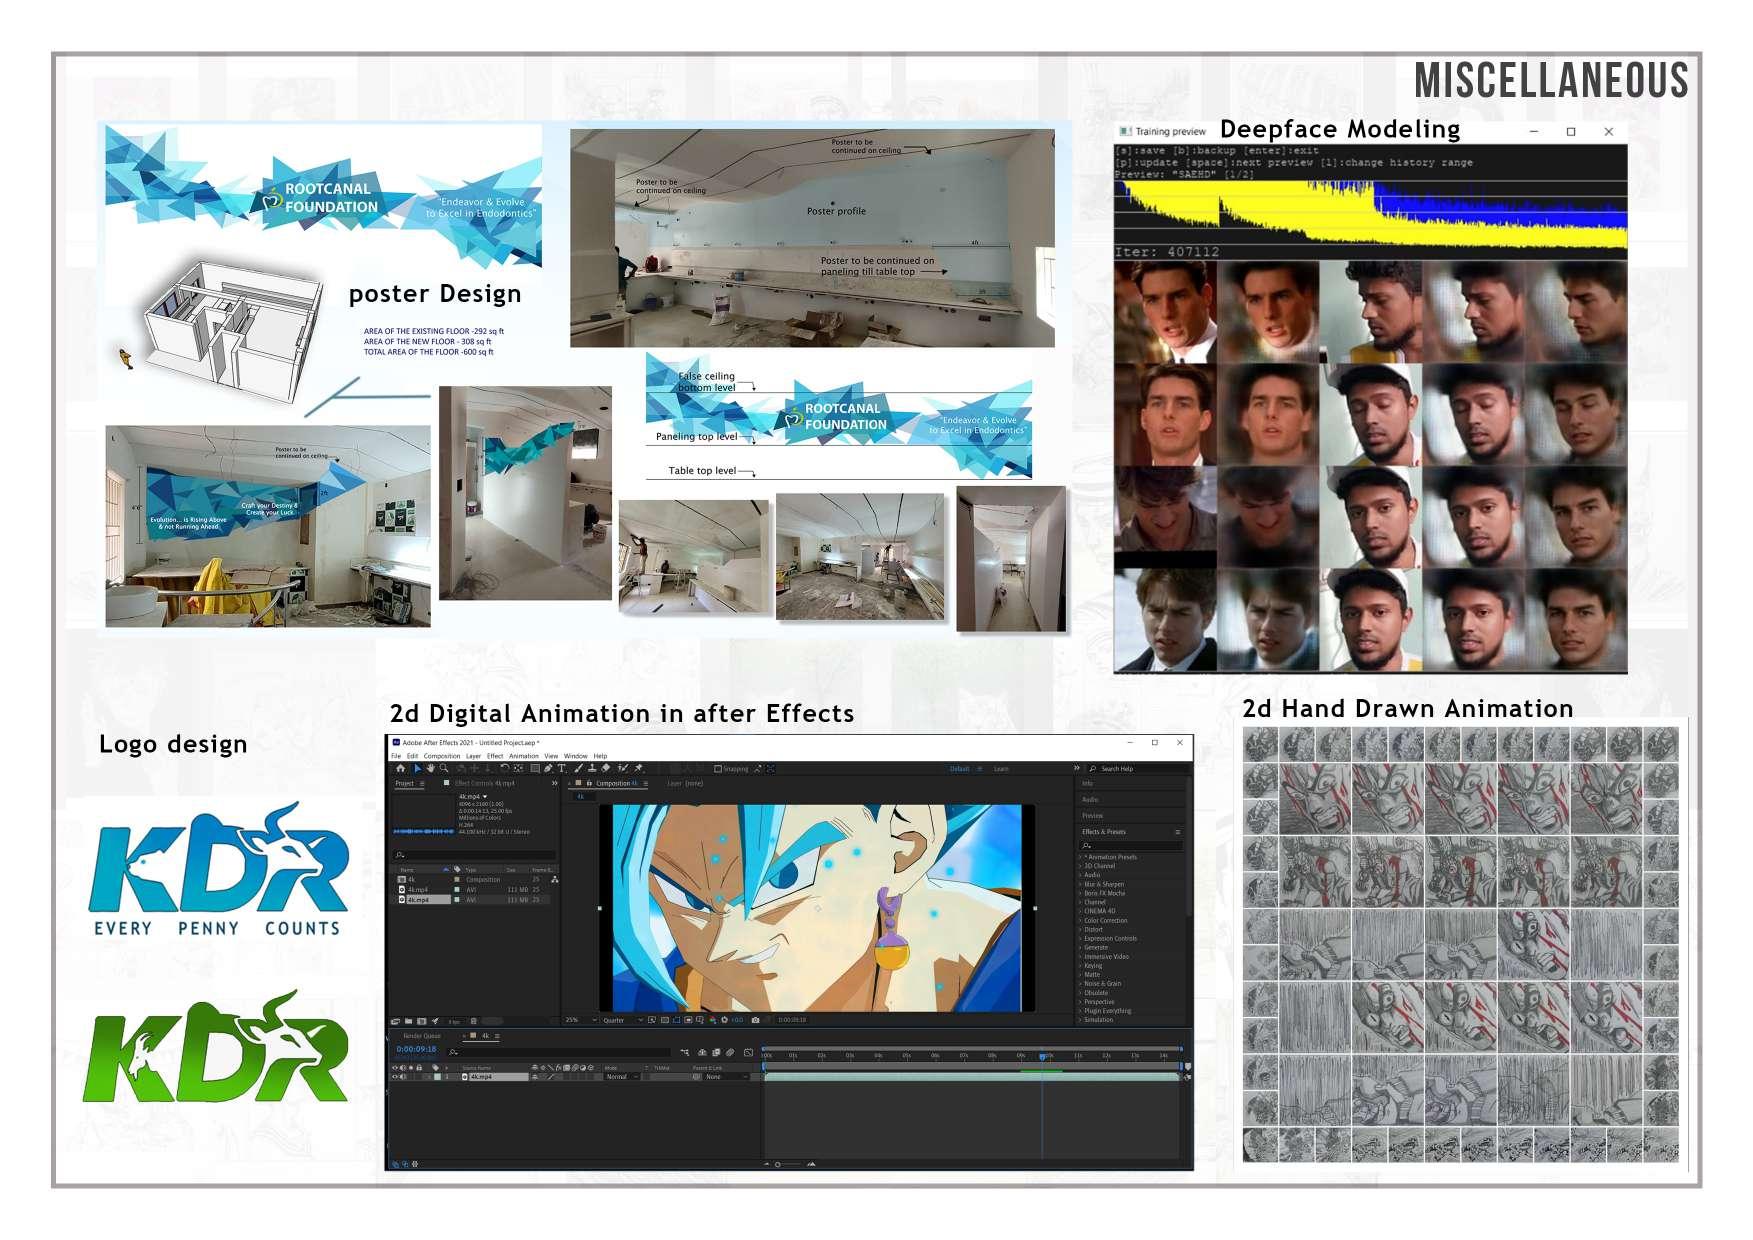Select the Eraser tool
1753x1240 pixels.
tap(606, 769)
